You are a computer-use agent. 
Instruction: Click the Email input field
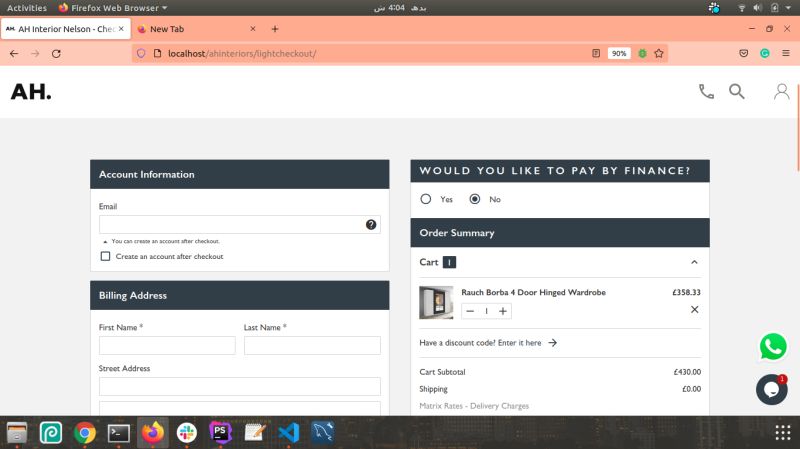[x=240, y=224]
